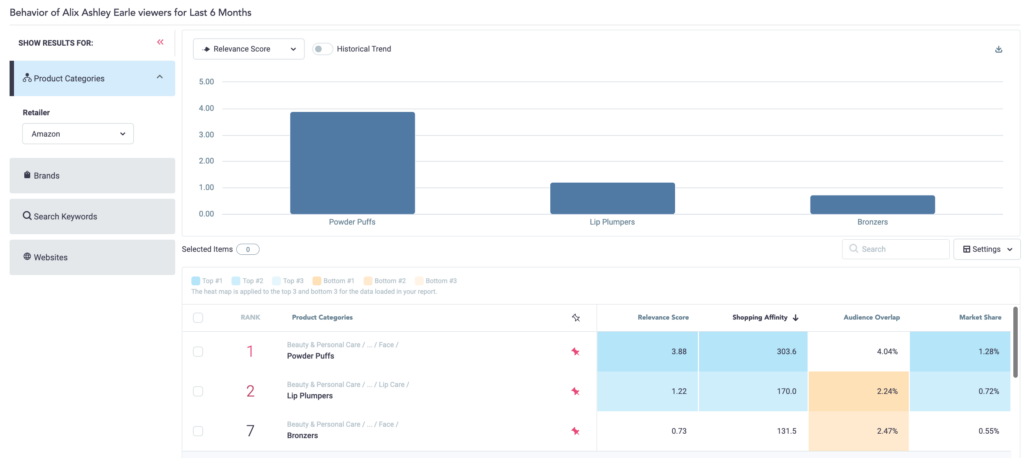Screen dimensions: 1024x458
Task: Click the pink star icon for Bronzers
Action: (x=575, y=431)
